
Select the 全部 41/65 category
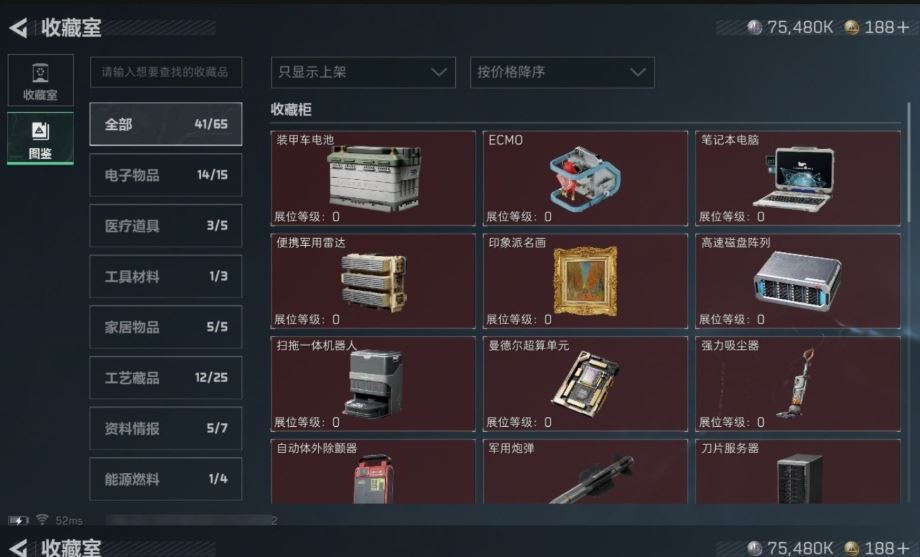click(x=165, y=124)
